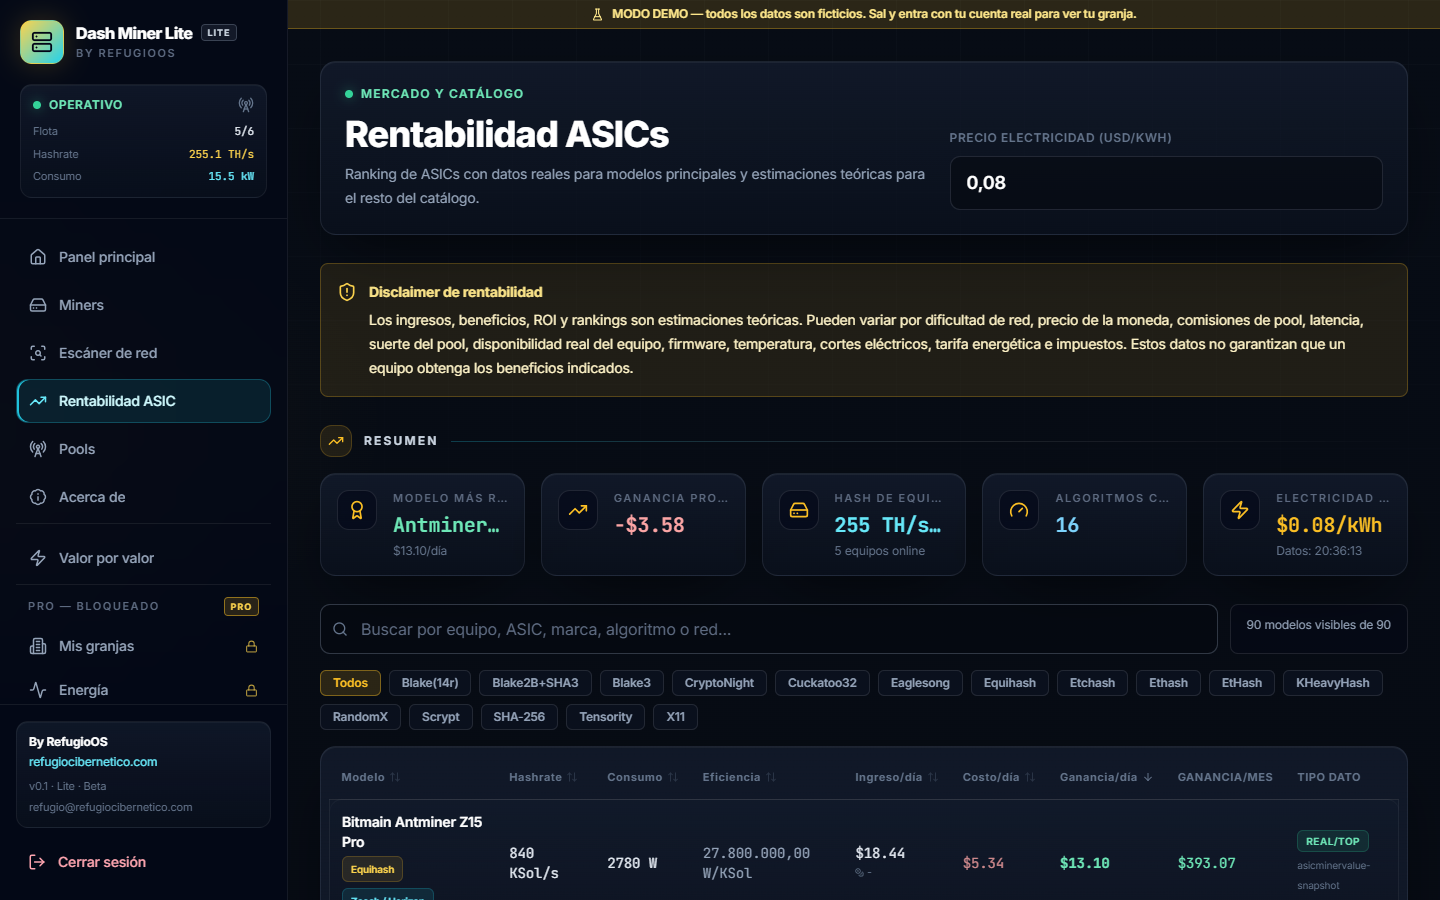Click the broadcast signal icon in Operativo card
Screen dimensions: 1440x900
click(x=246, y=104)
